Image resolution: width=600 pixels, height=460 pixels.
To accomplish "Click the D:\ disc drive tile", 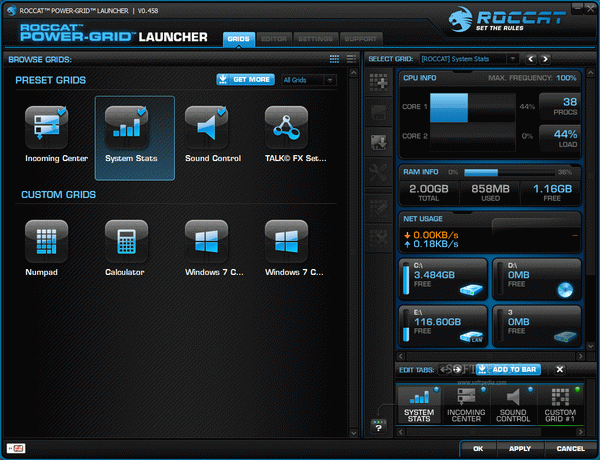I will click(537, 279).
